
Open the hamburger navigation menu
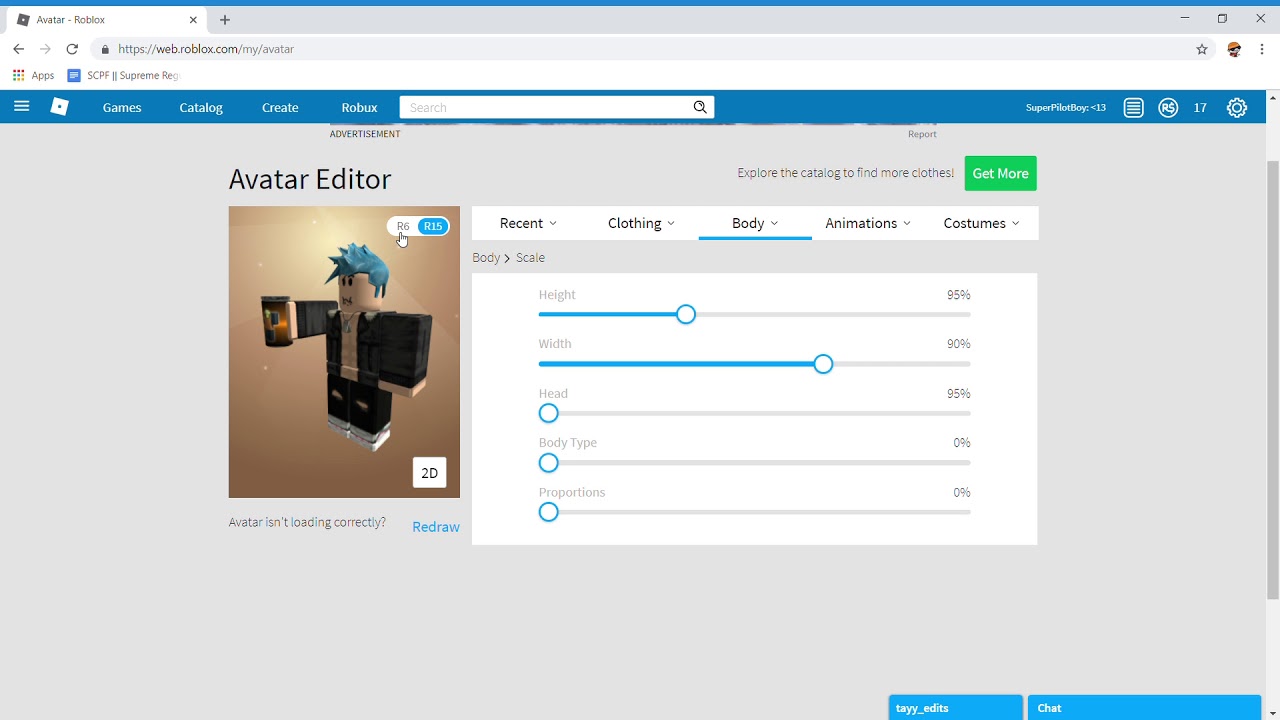(22, 107)
